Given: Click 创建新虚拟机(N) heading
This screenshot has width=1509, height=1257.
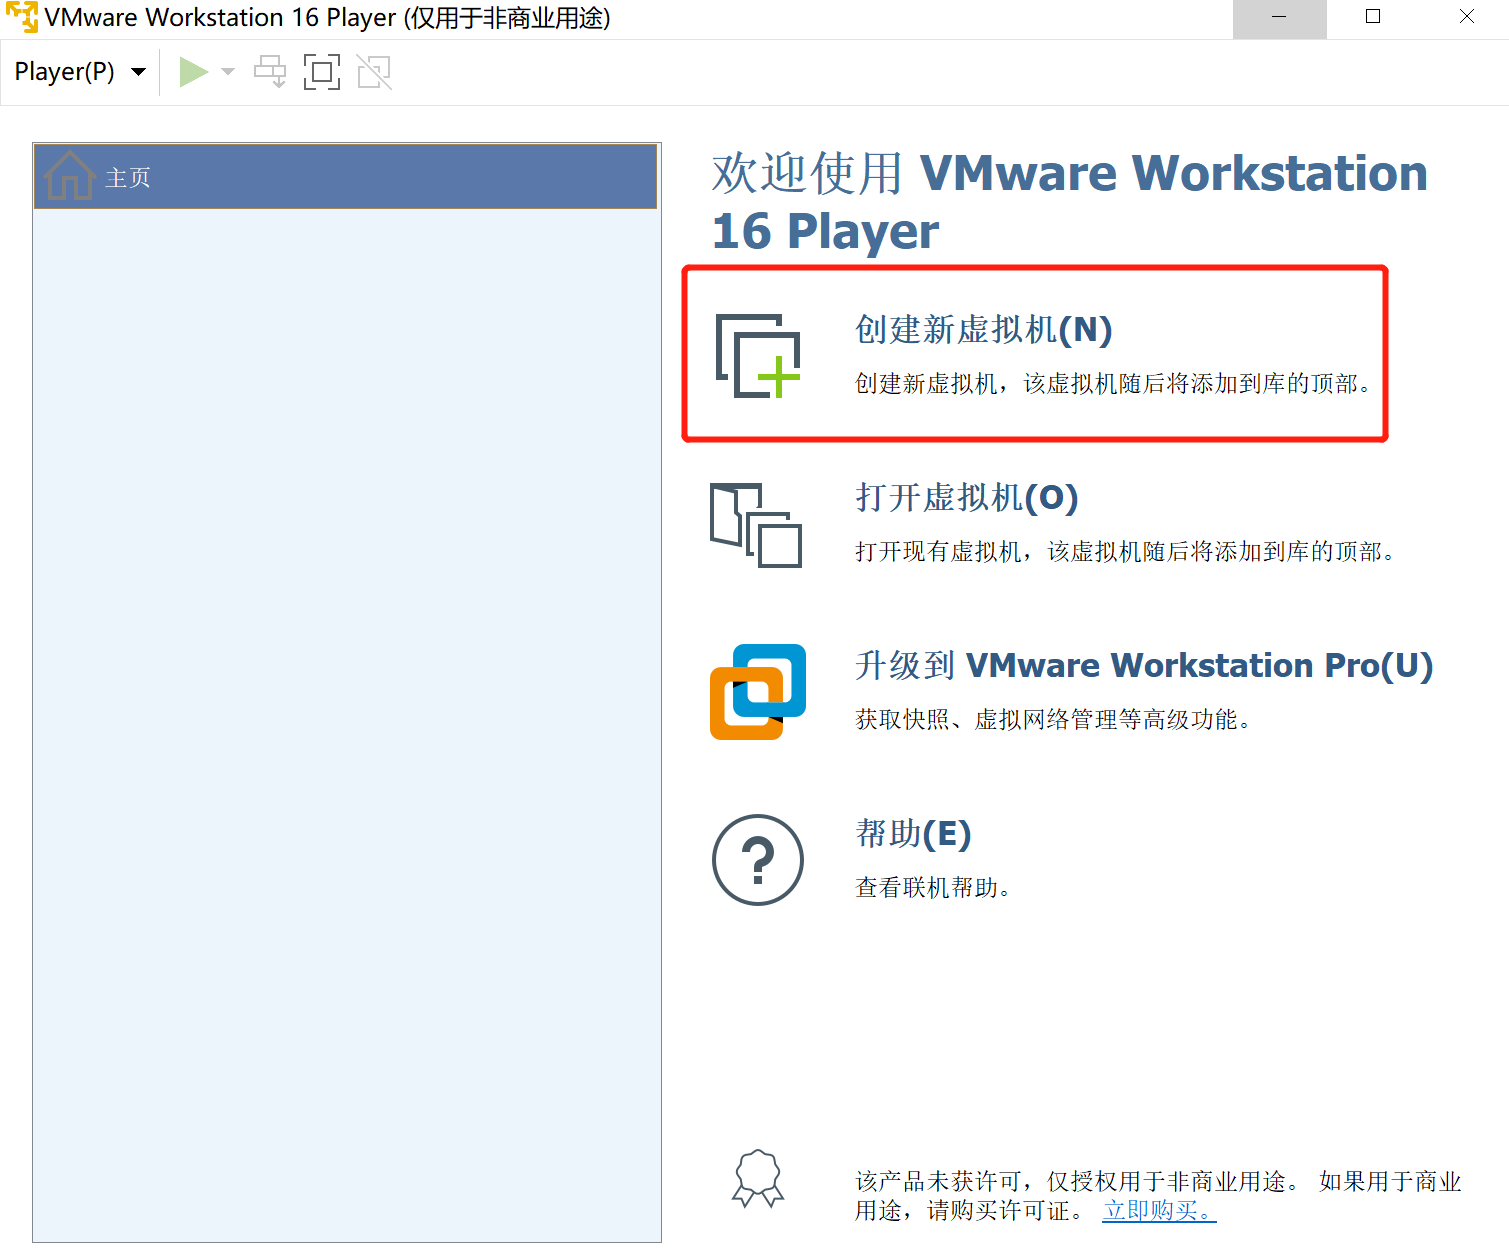Looking at the screenshot, I should (983, 330).
